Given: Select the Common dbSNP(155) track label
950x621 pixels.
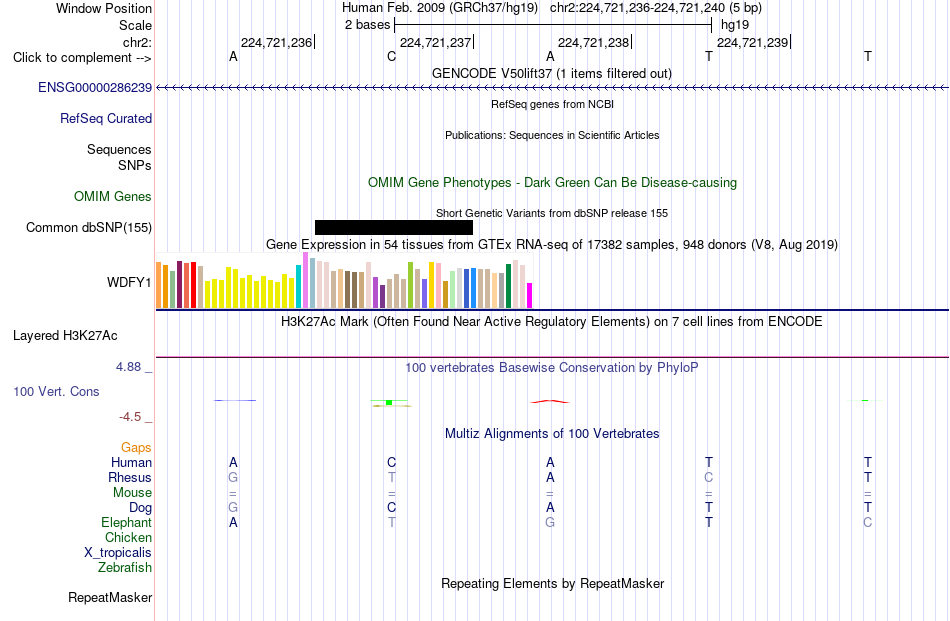Looking at the screenshot, I should point(89,228).
